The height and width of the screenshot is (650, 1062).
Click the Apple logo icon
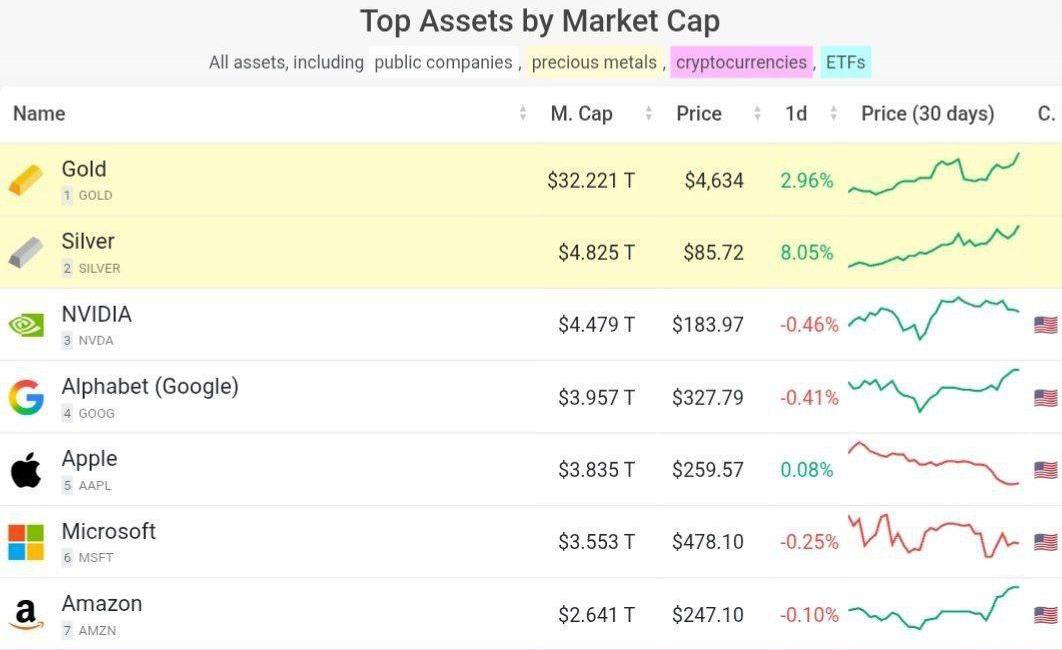click(27, 470)
